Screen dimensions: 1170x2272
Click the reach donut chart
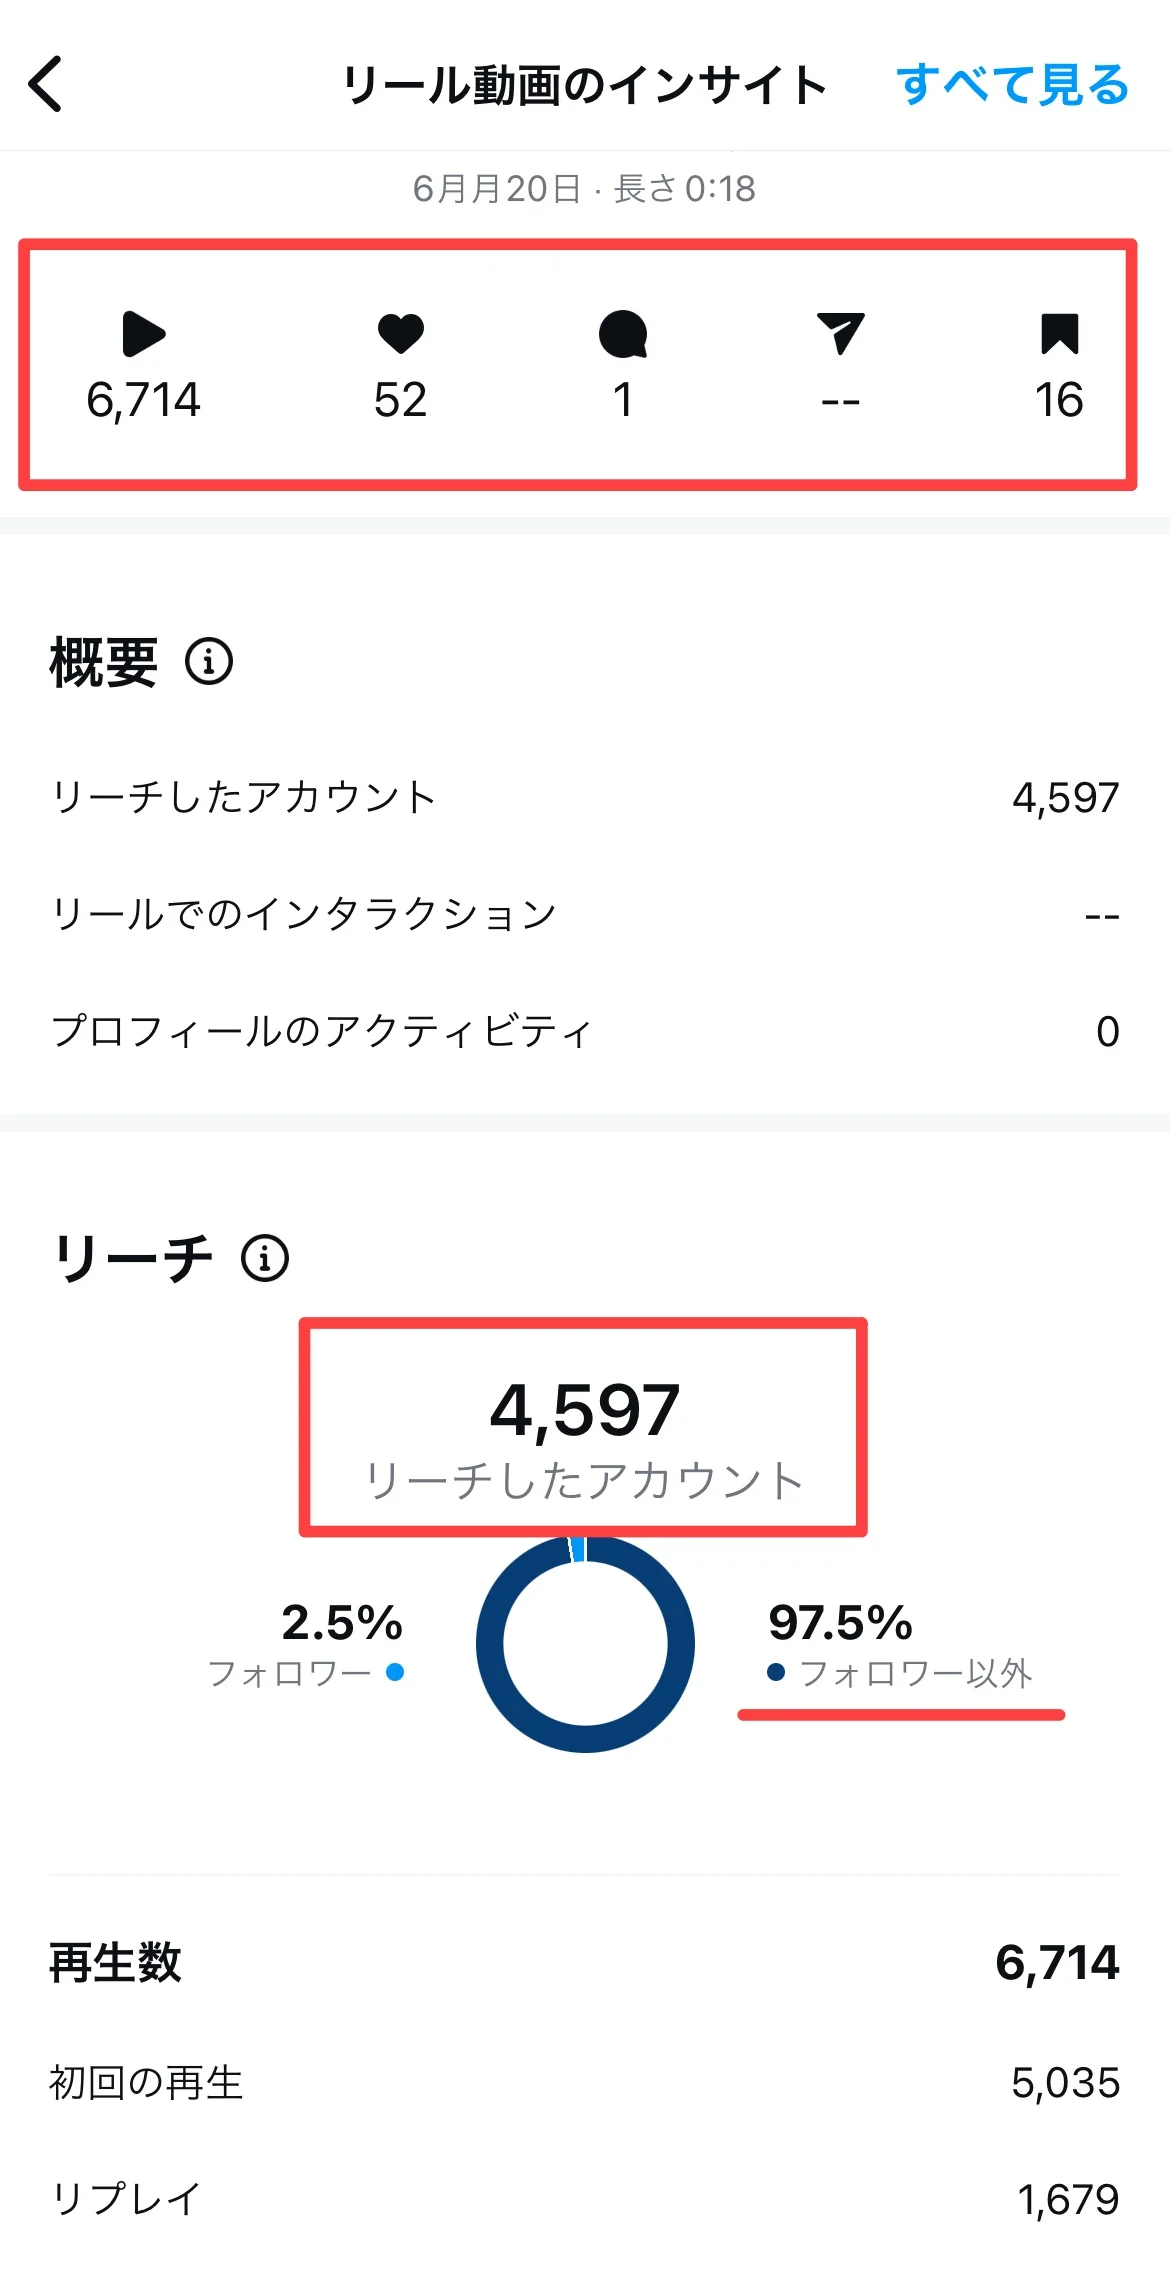coord(585,1644)
